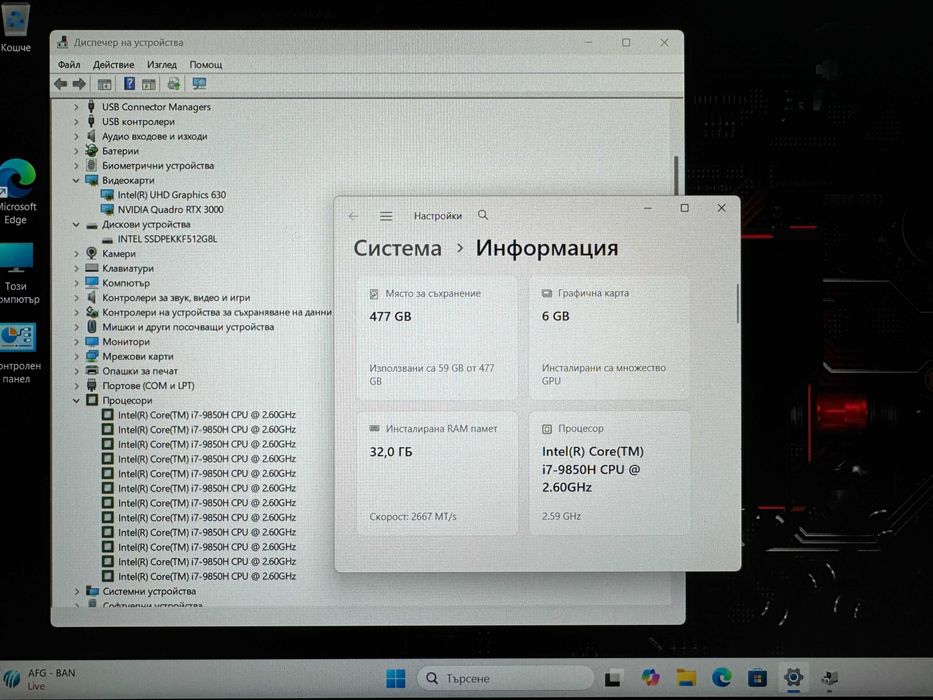The height and width of the screenshot is (700, 933).
Task: Switch to Settings gear on taskbar
Action: tap(793, 677)
